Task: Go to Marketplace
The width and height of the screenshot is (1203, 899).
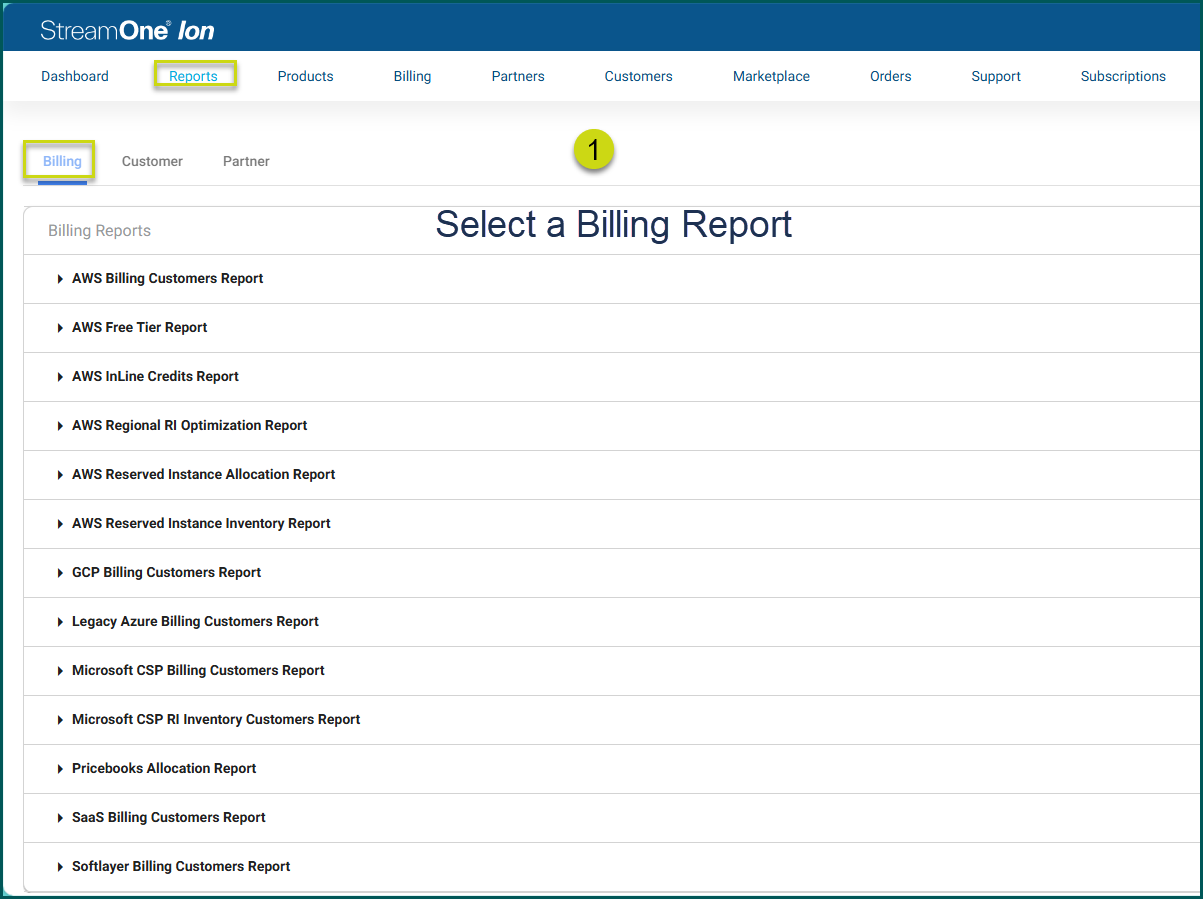Action: tap(771, 76)
